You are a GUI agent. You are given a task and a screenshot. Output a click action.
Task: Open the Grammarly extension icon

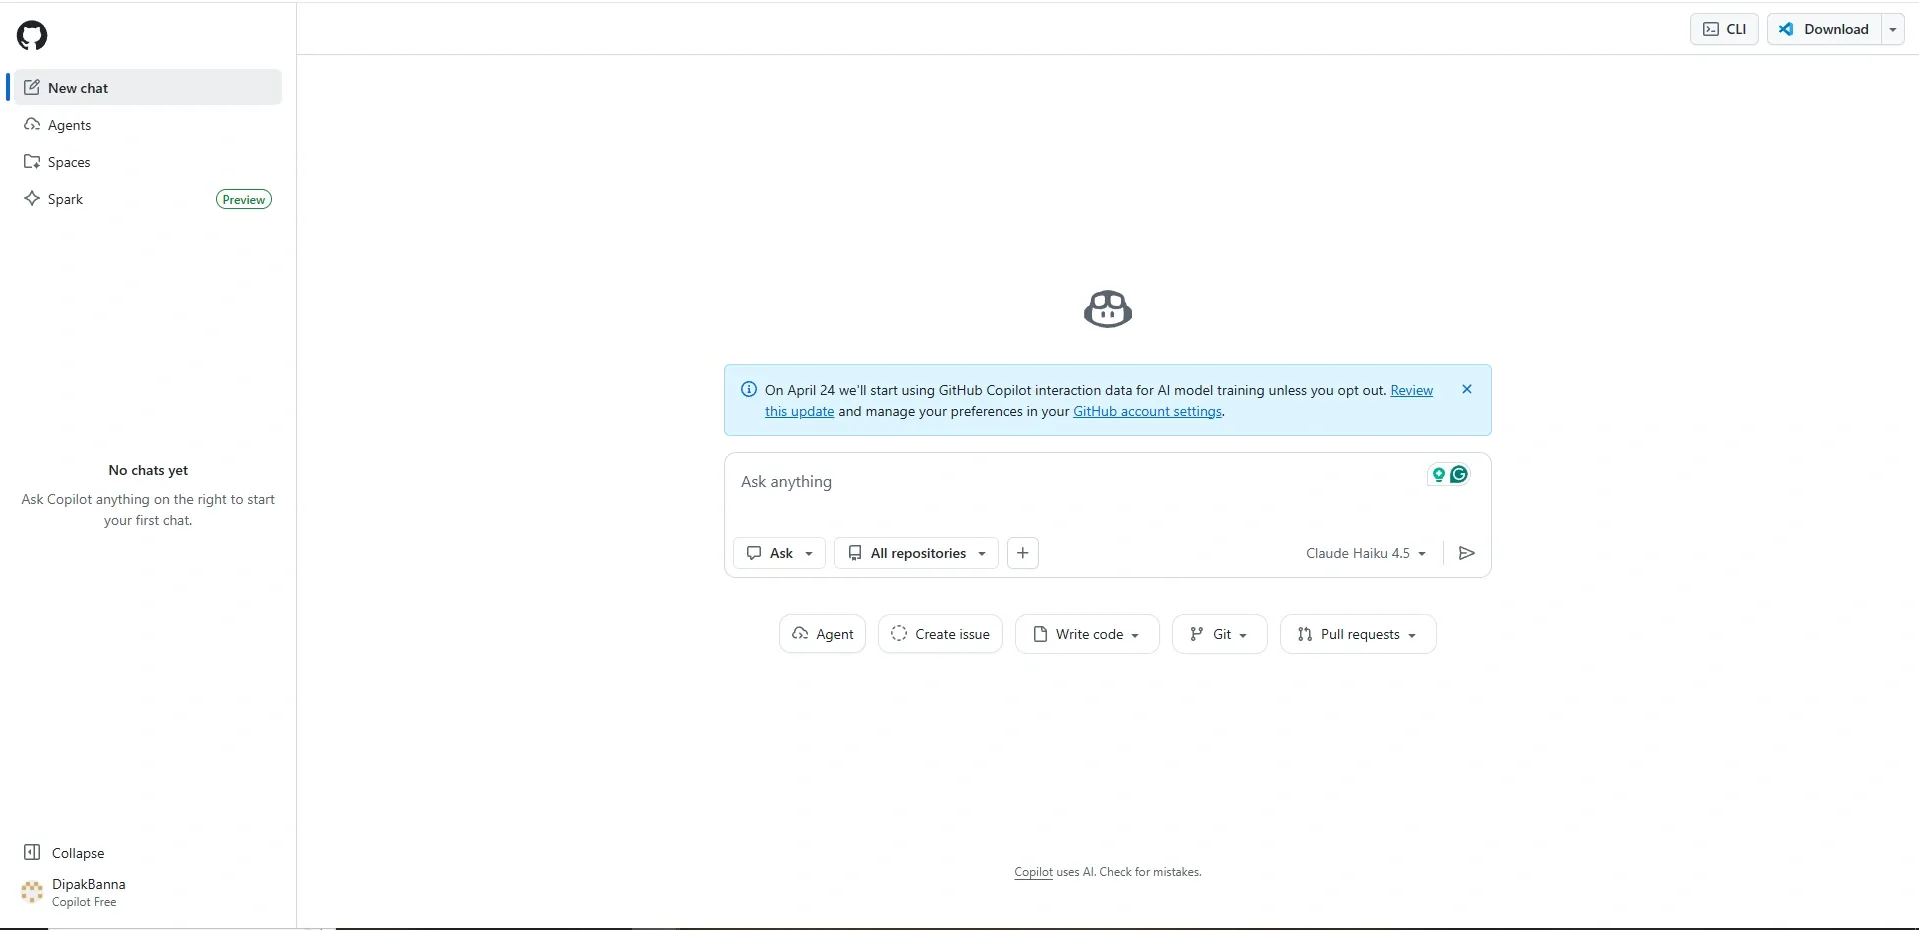1459,475
